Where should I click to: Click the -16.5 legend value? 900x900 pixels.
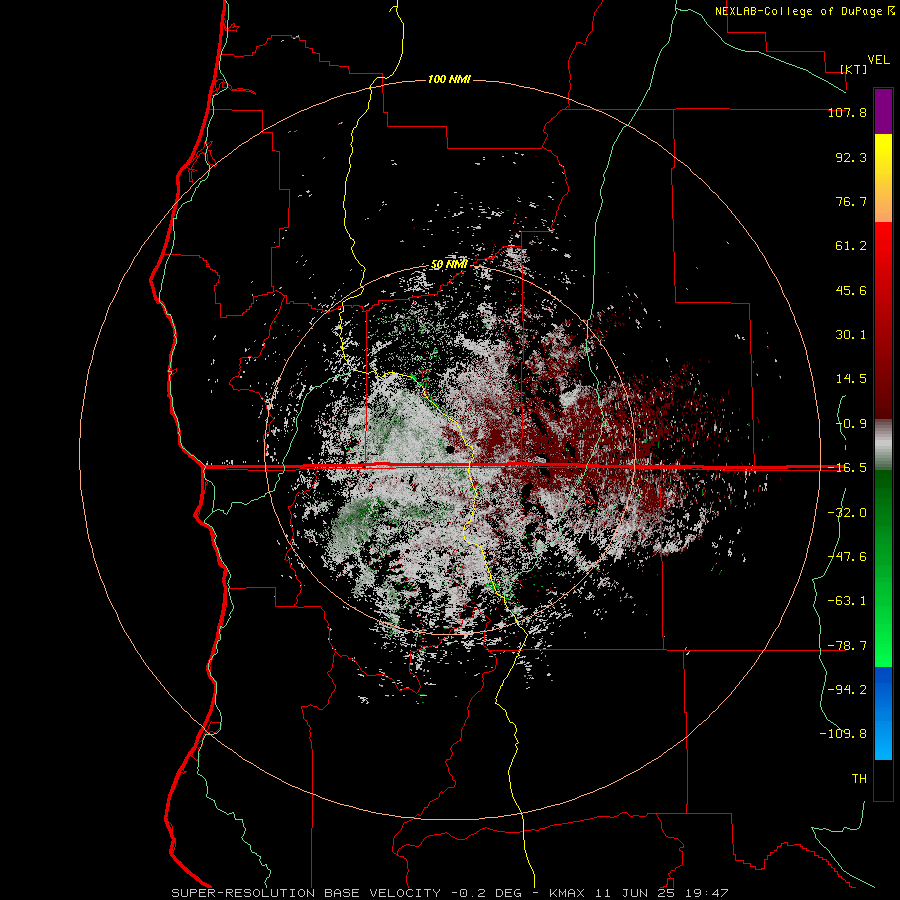(x=847, y=468)
